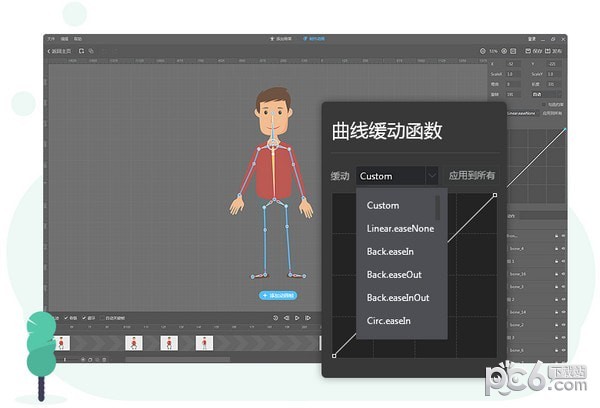Click the loop playback icon in timeline
This screenshot has height=408, width=600.
click(275, 318)
